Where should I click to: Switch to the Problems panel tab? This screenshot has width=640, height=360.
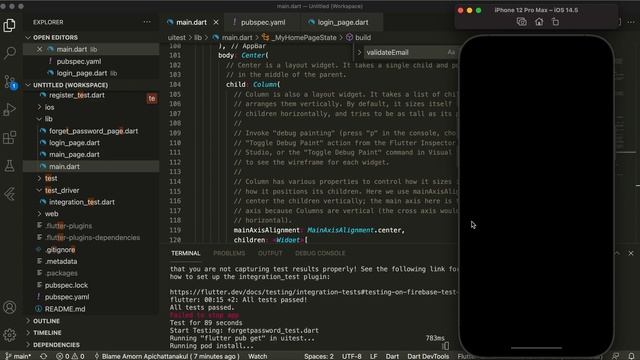pos(229,253)
